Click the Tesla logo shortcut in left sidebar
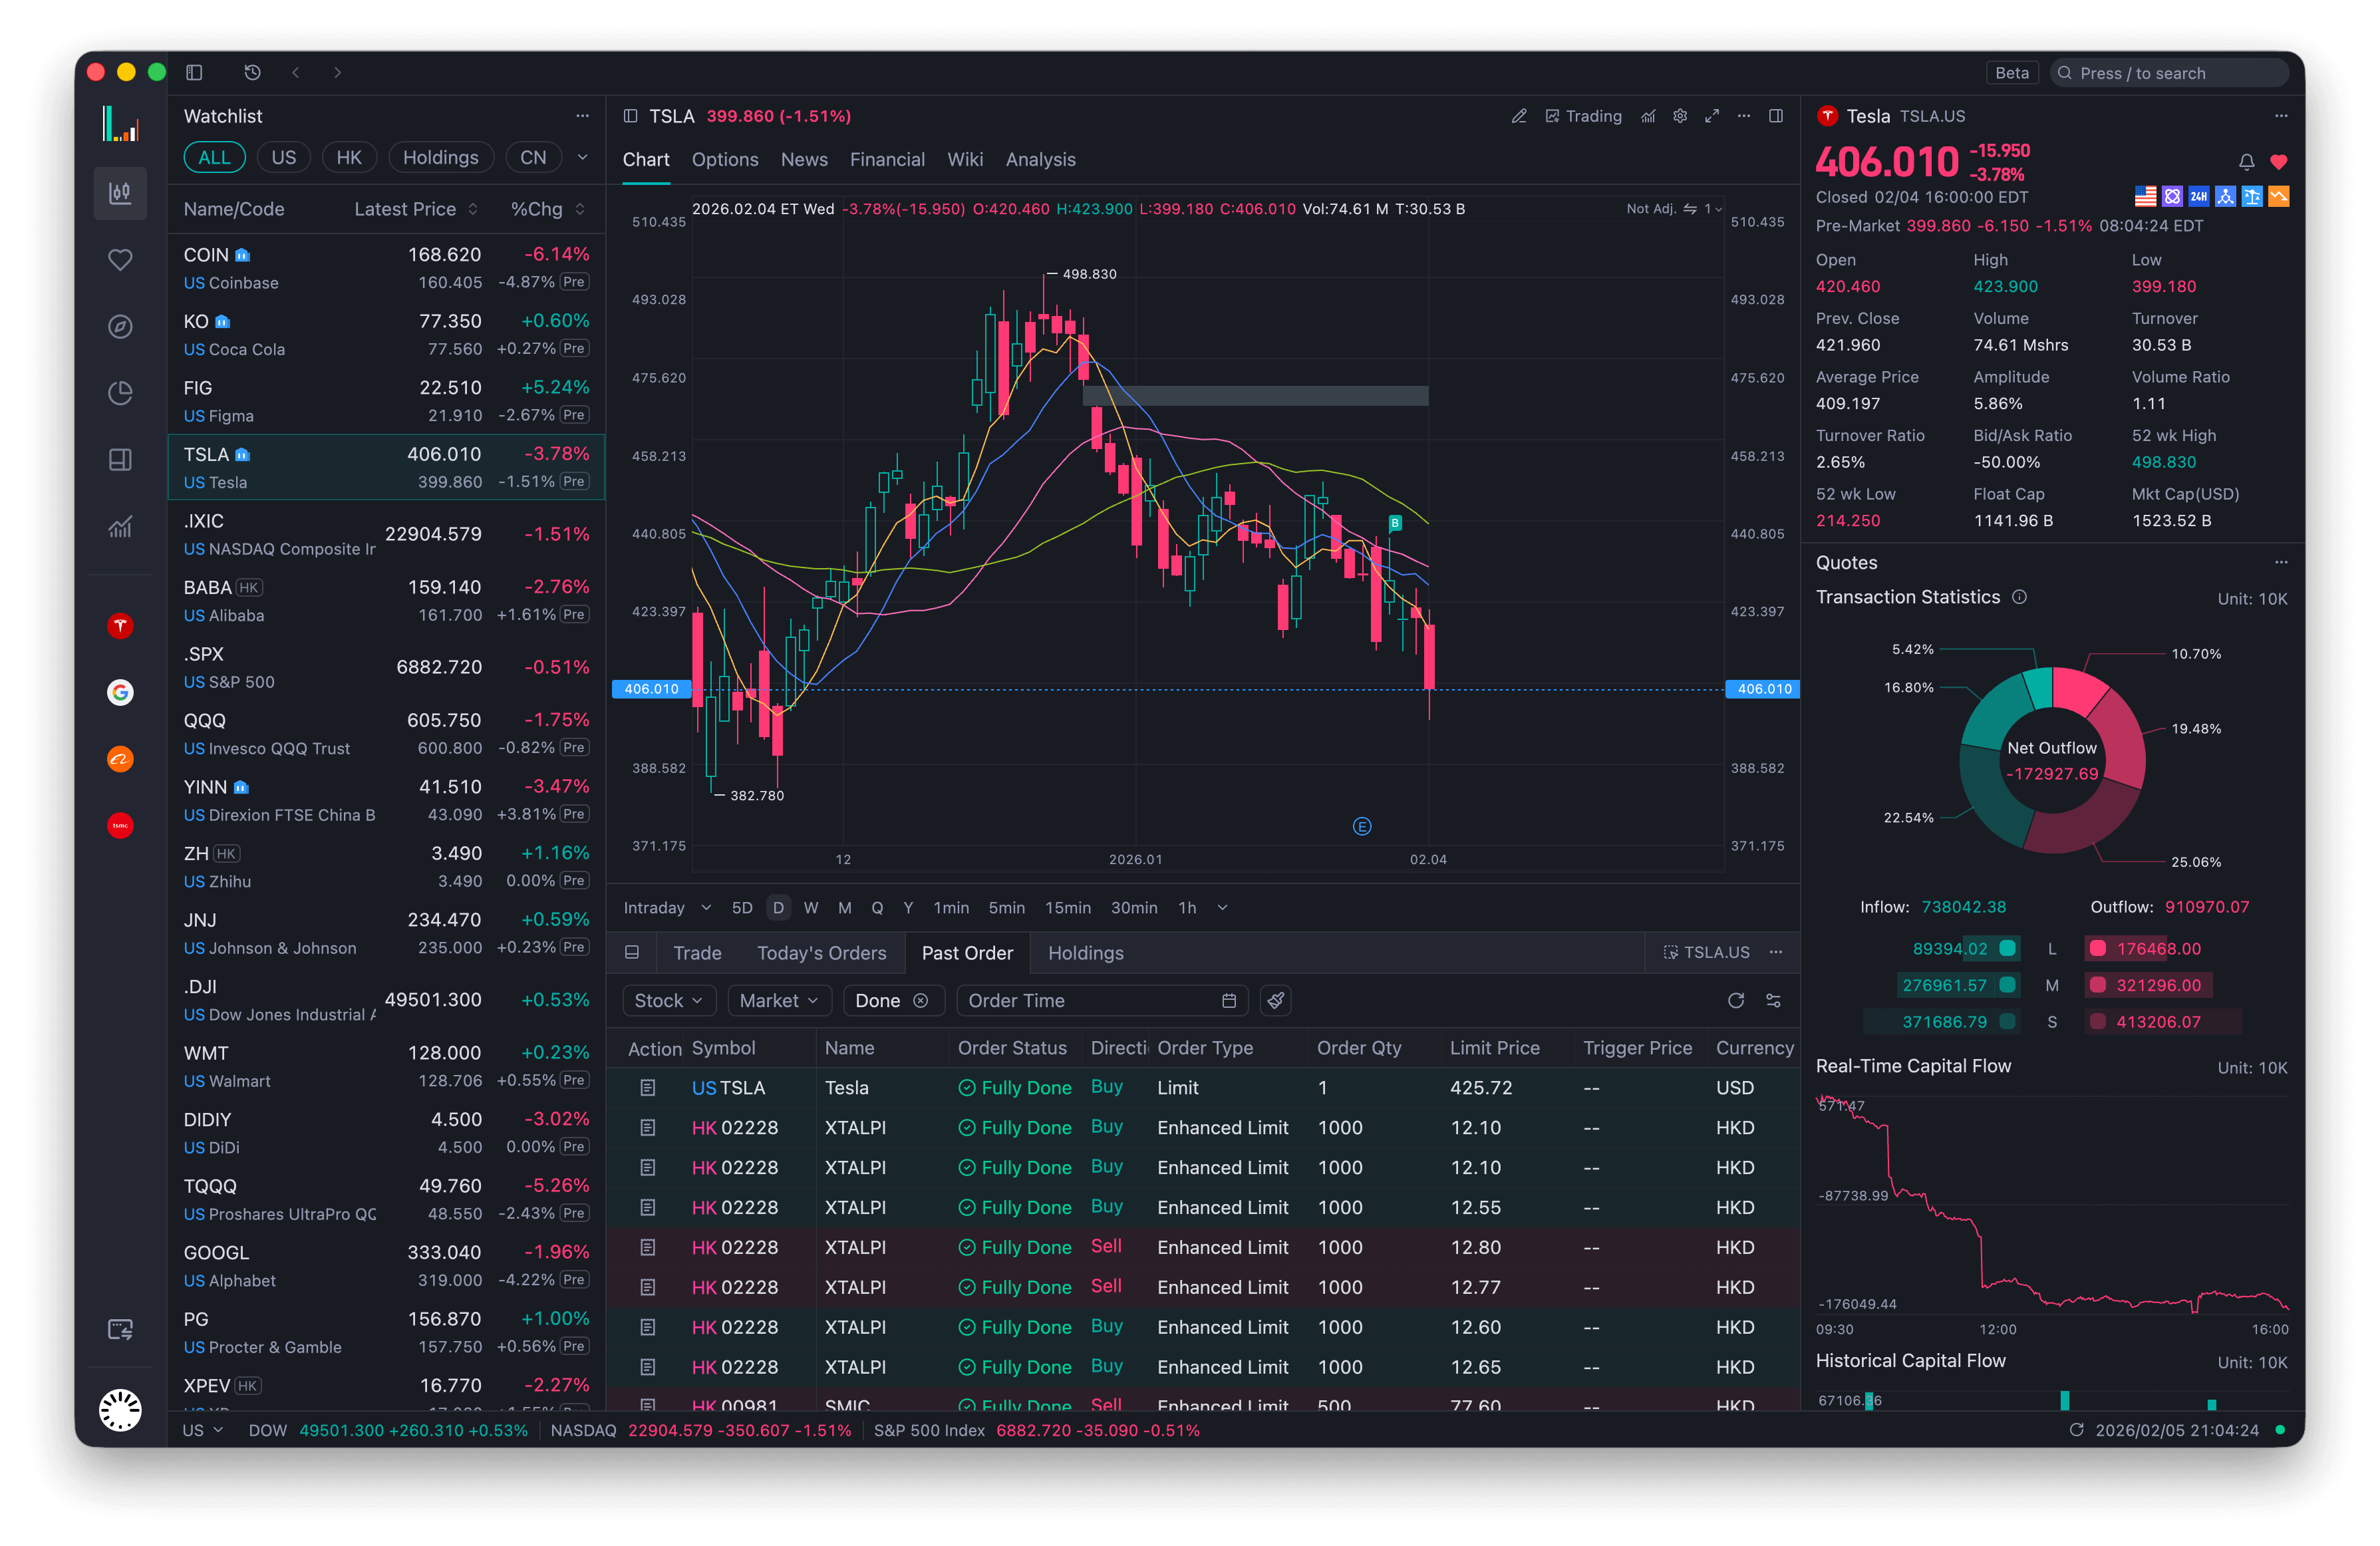Screen dimensions: 2380x1546 (120, 625)
